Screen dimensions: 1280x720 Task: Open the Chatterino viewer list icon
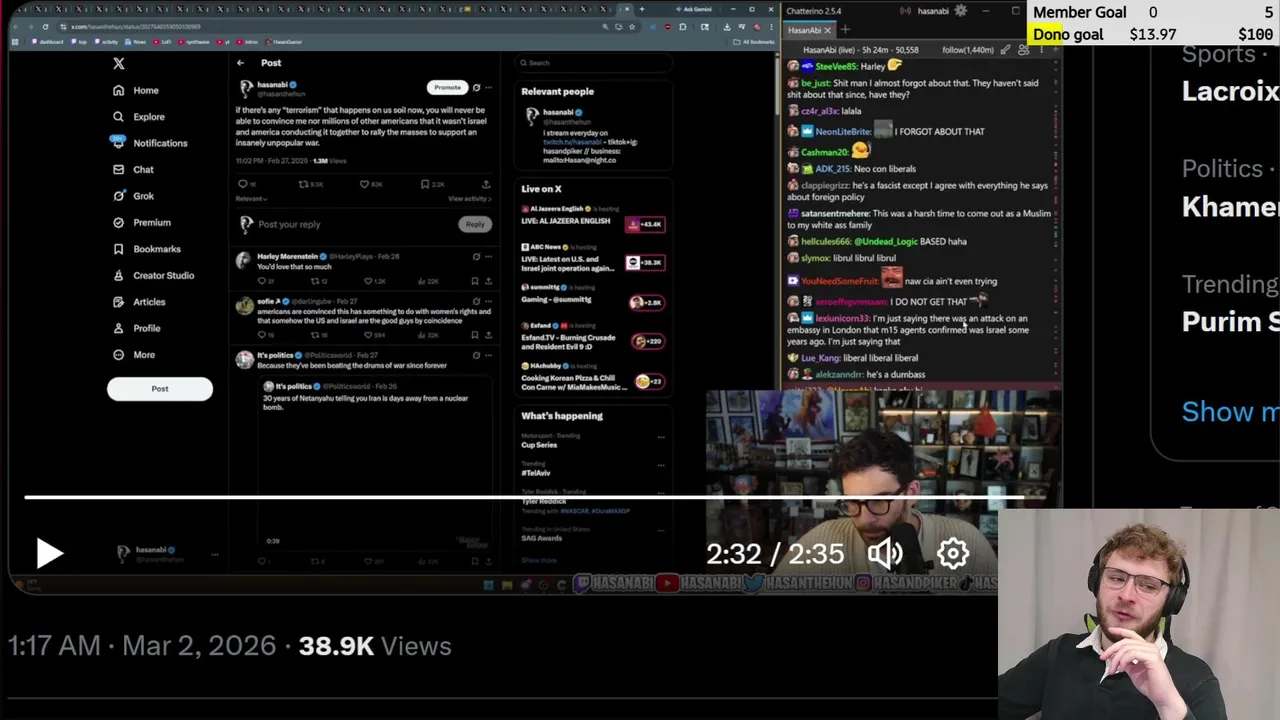[1023, 50]
